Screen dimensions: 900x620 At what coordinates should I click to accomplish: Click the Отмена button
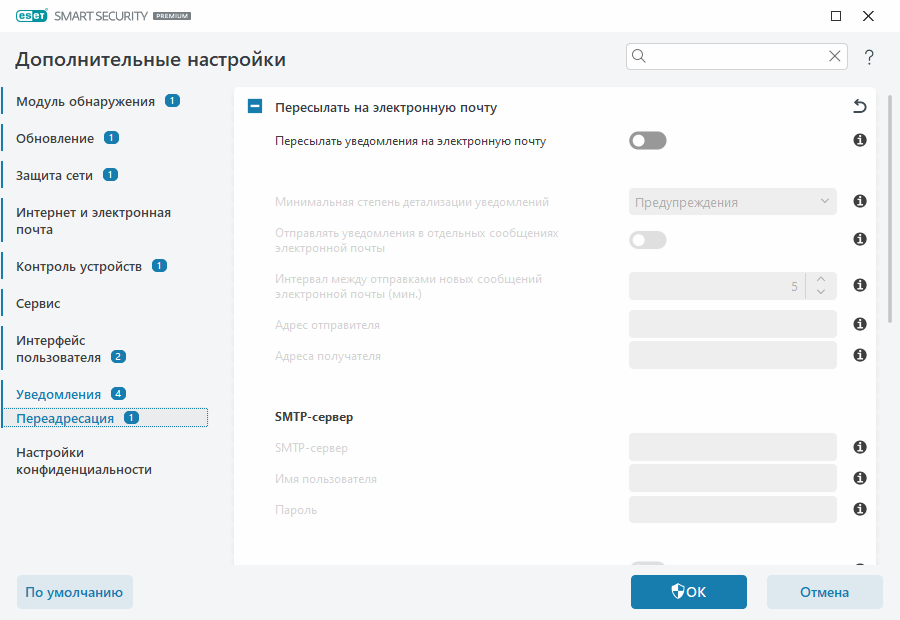point(824,592)
